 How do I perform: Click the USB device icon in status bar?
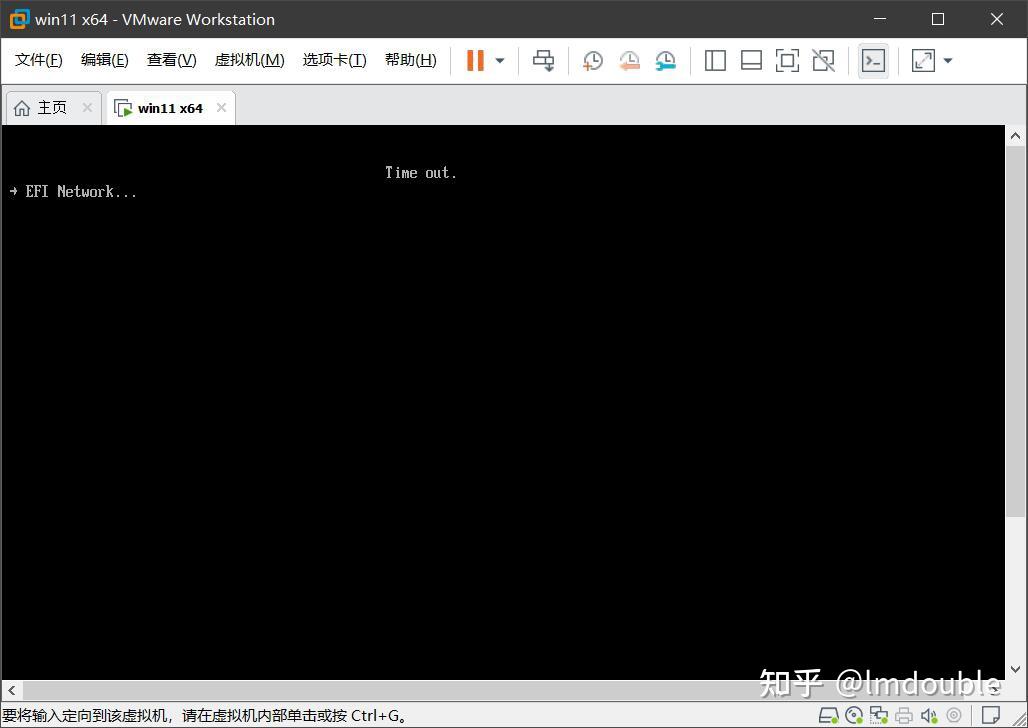tap(955, 715)
